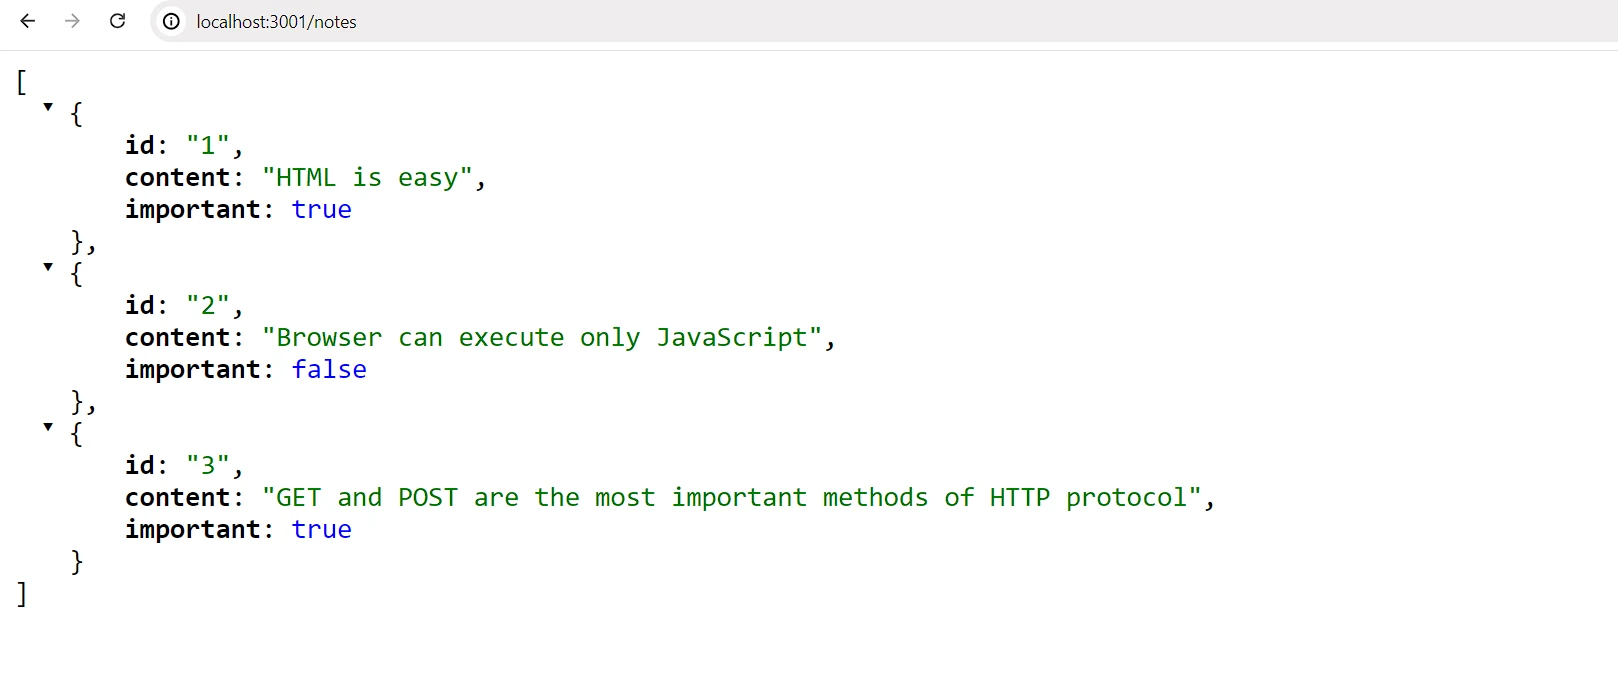Go back to the previous page
This screenshot has width=1618, height=678.
(28, 21)
